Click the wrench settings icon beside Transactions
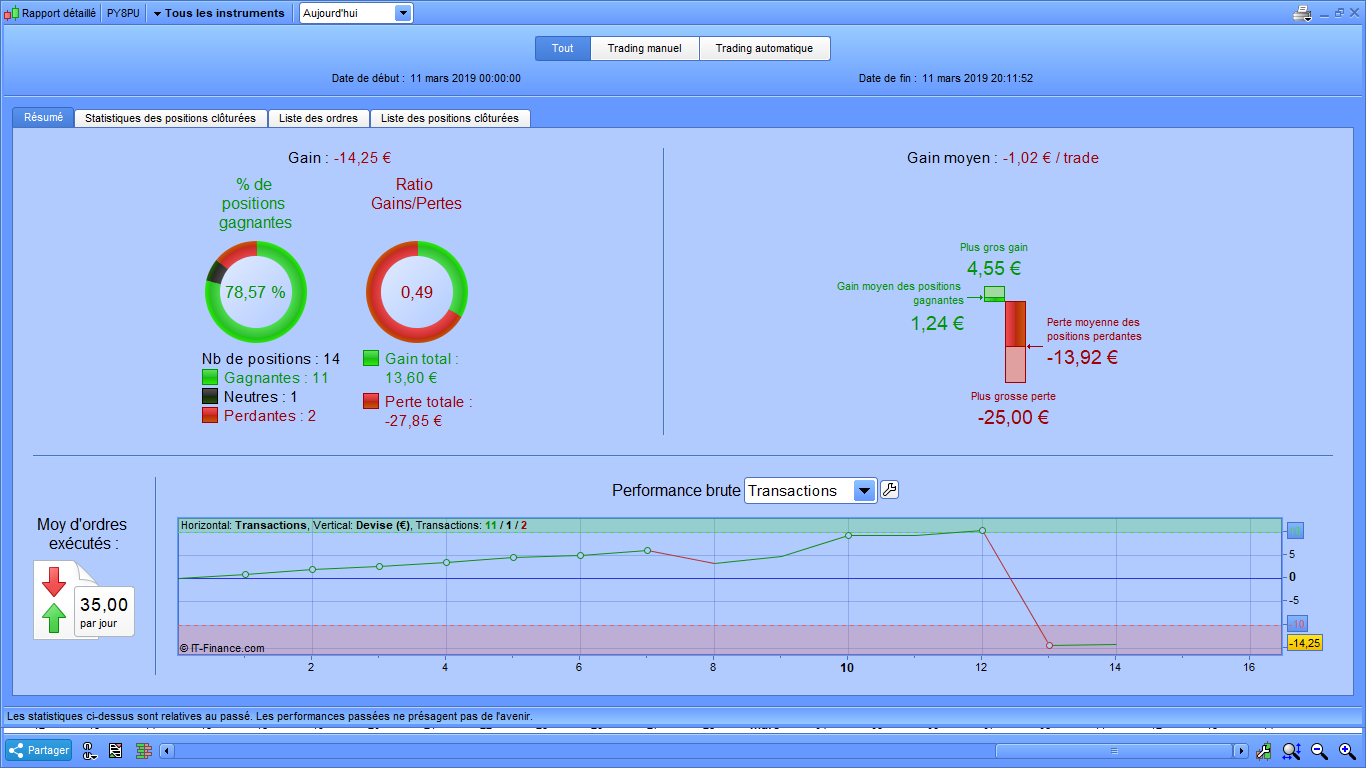This screenshot has width=1366, height=768. click(x=889, y=490)
